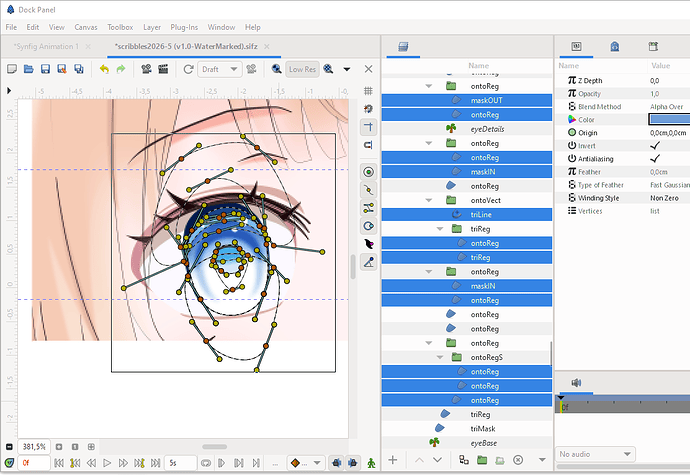Toggle animation mode green figure icon

pyautogui.click(x=372, y=463)
